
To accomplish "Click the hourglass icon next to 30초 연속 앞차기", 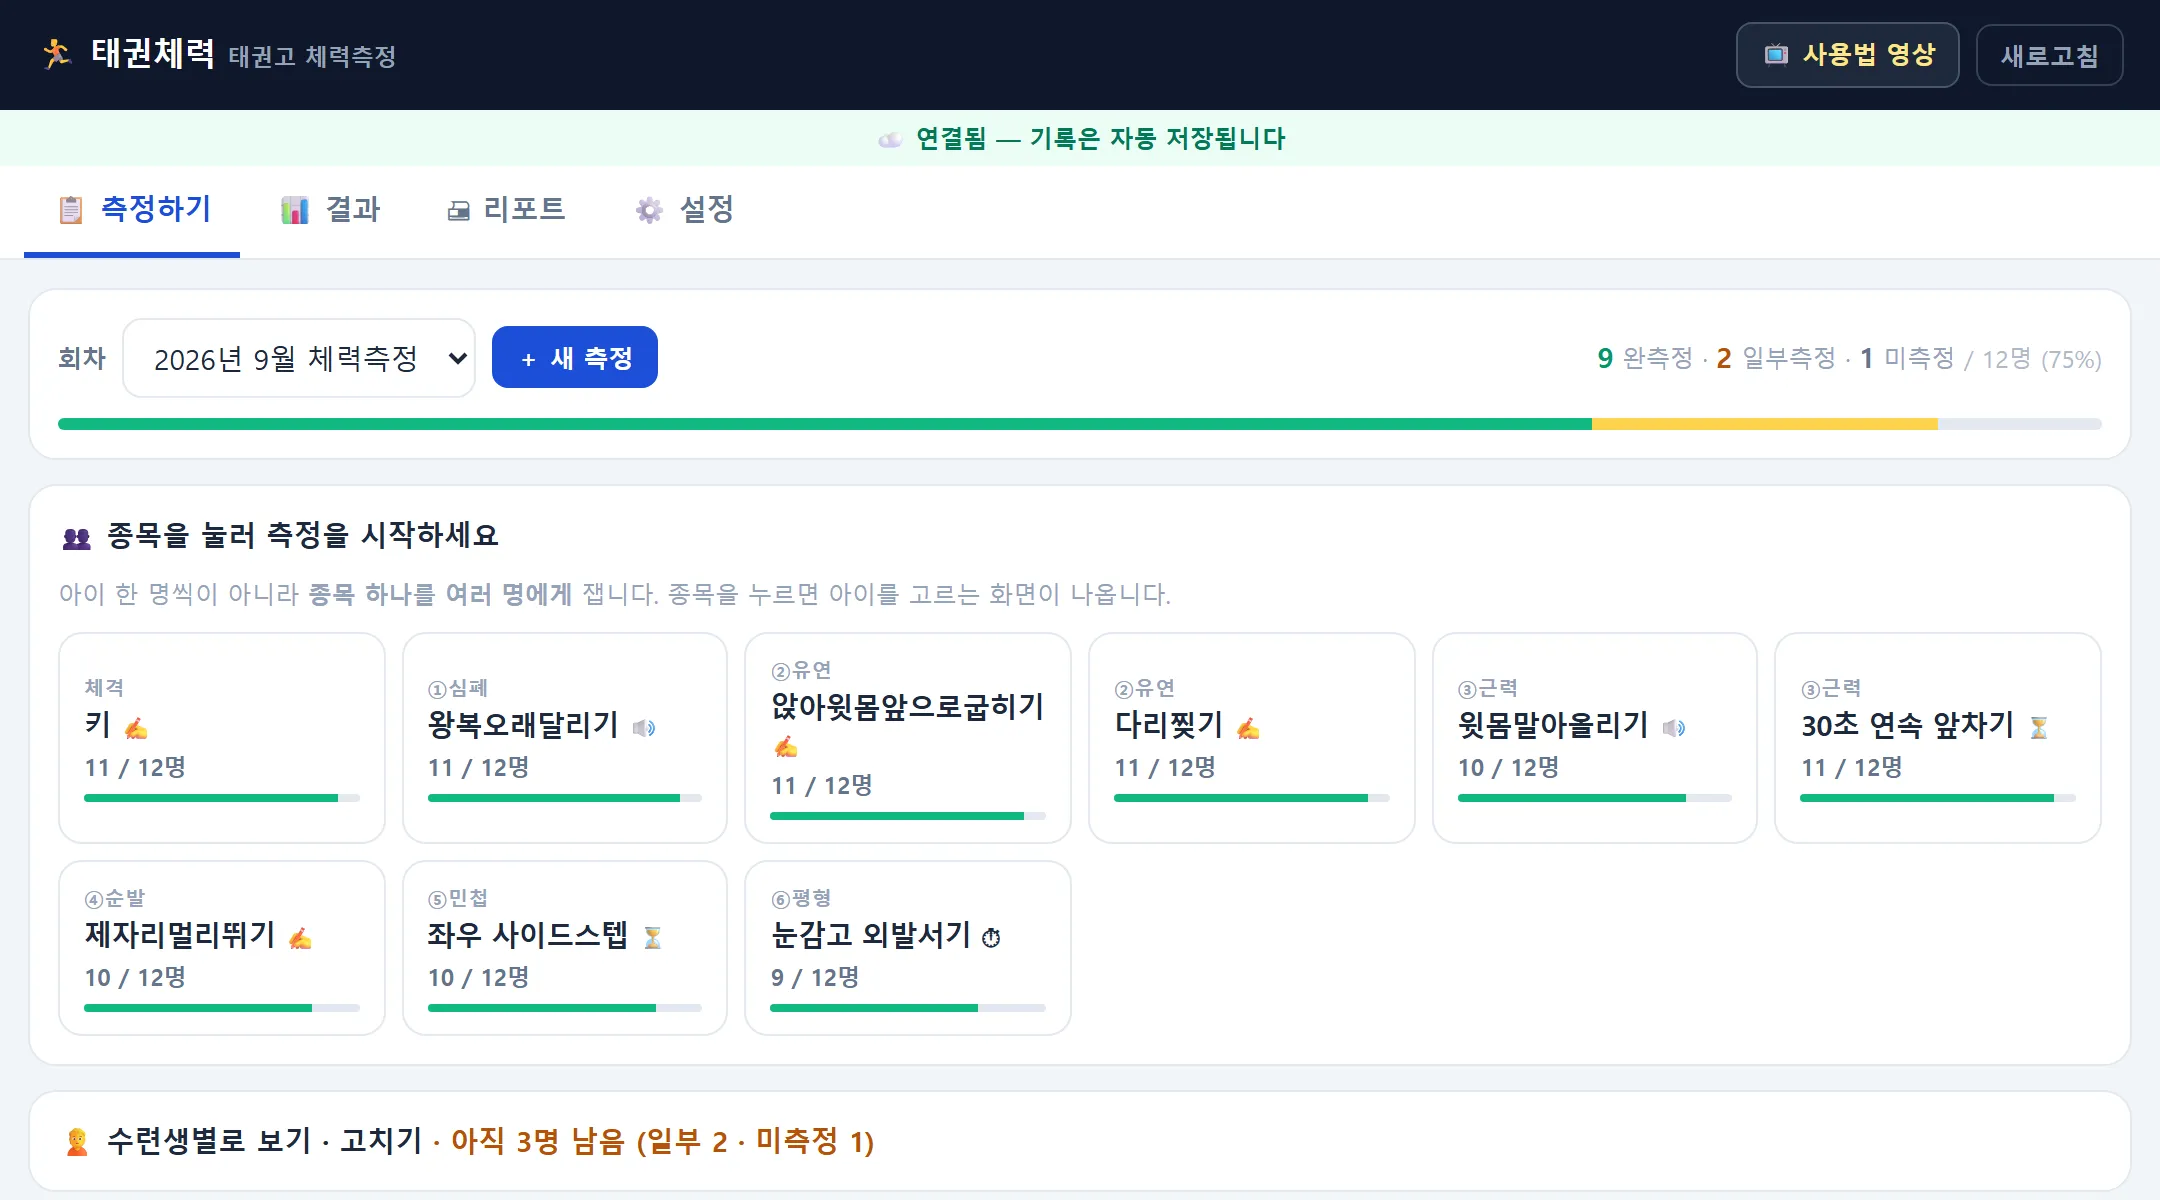I will coord(2039,728).
